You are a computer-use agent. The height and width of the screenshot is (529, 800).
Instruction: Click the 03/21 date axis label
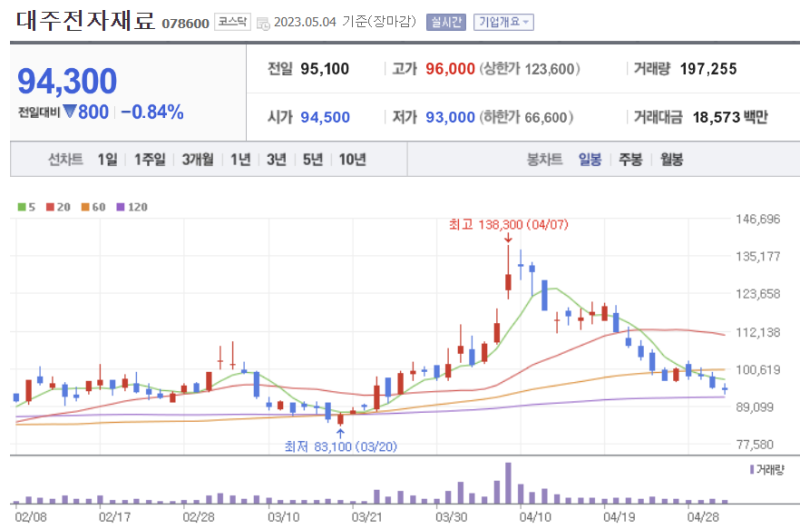click(367, 517)
